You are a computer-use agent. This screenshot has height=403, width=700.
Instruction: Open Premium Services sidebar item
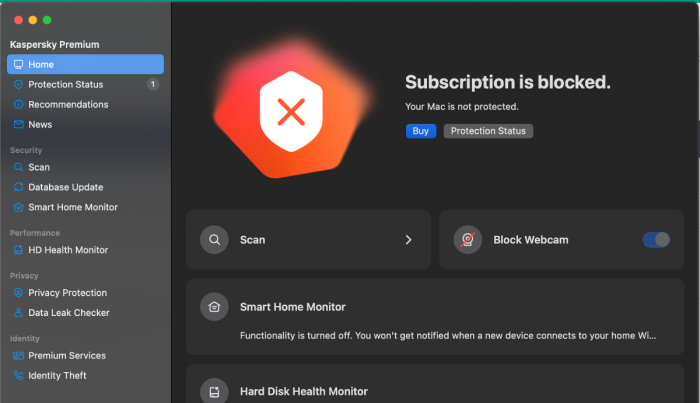click(x=85, y=356)
